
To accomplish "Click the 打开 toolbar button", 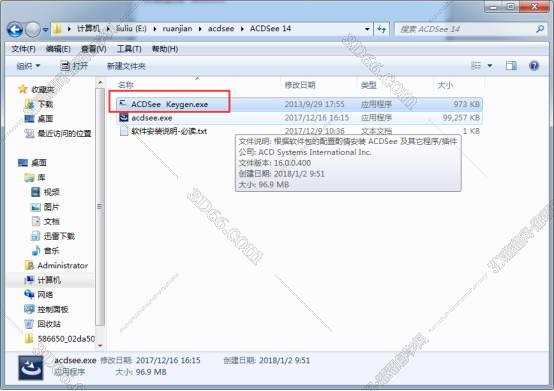I will (74, 66).
